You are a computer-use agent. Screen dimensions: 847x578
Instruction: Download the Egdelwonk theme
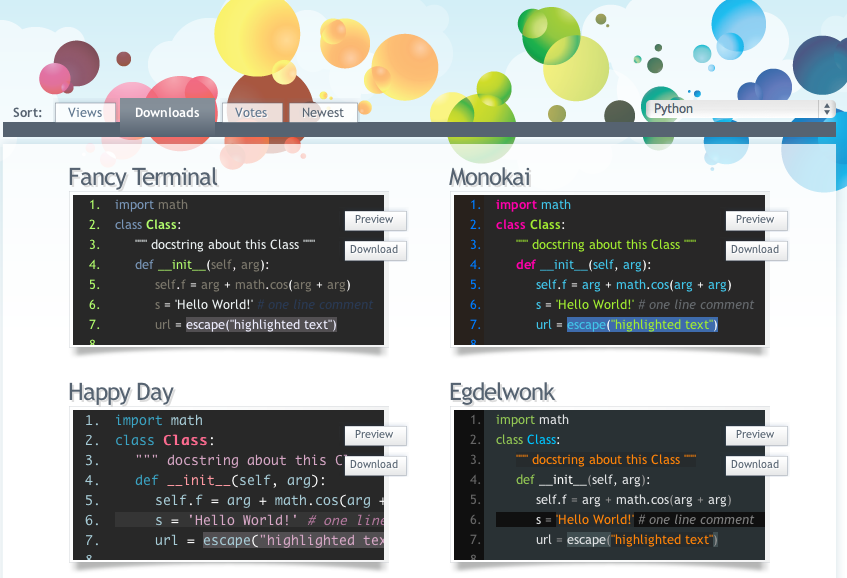click(755, 465)
